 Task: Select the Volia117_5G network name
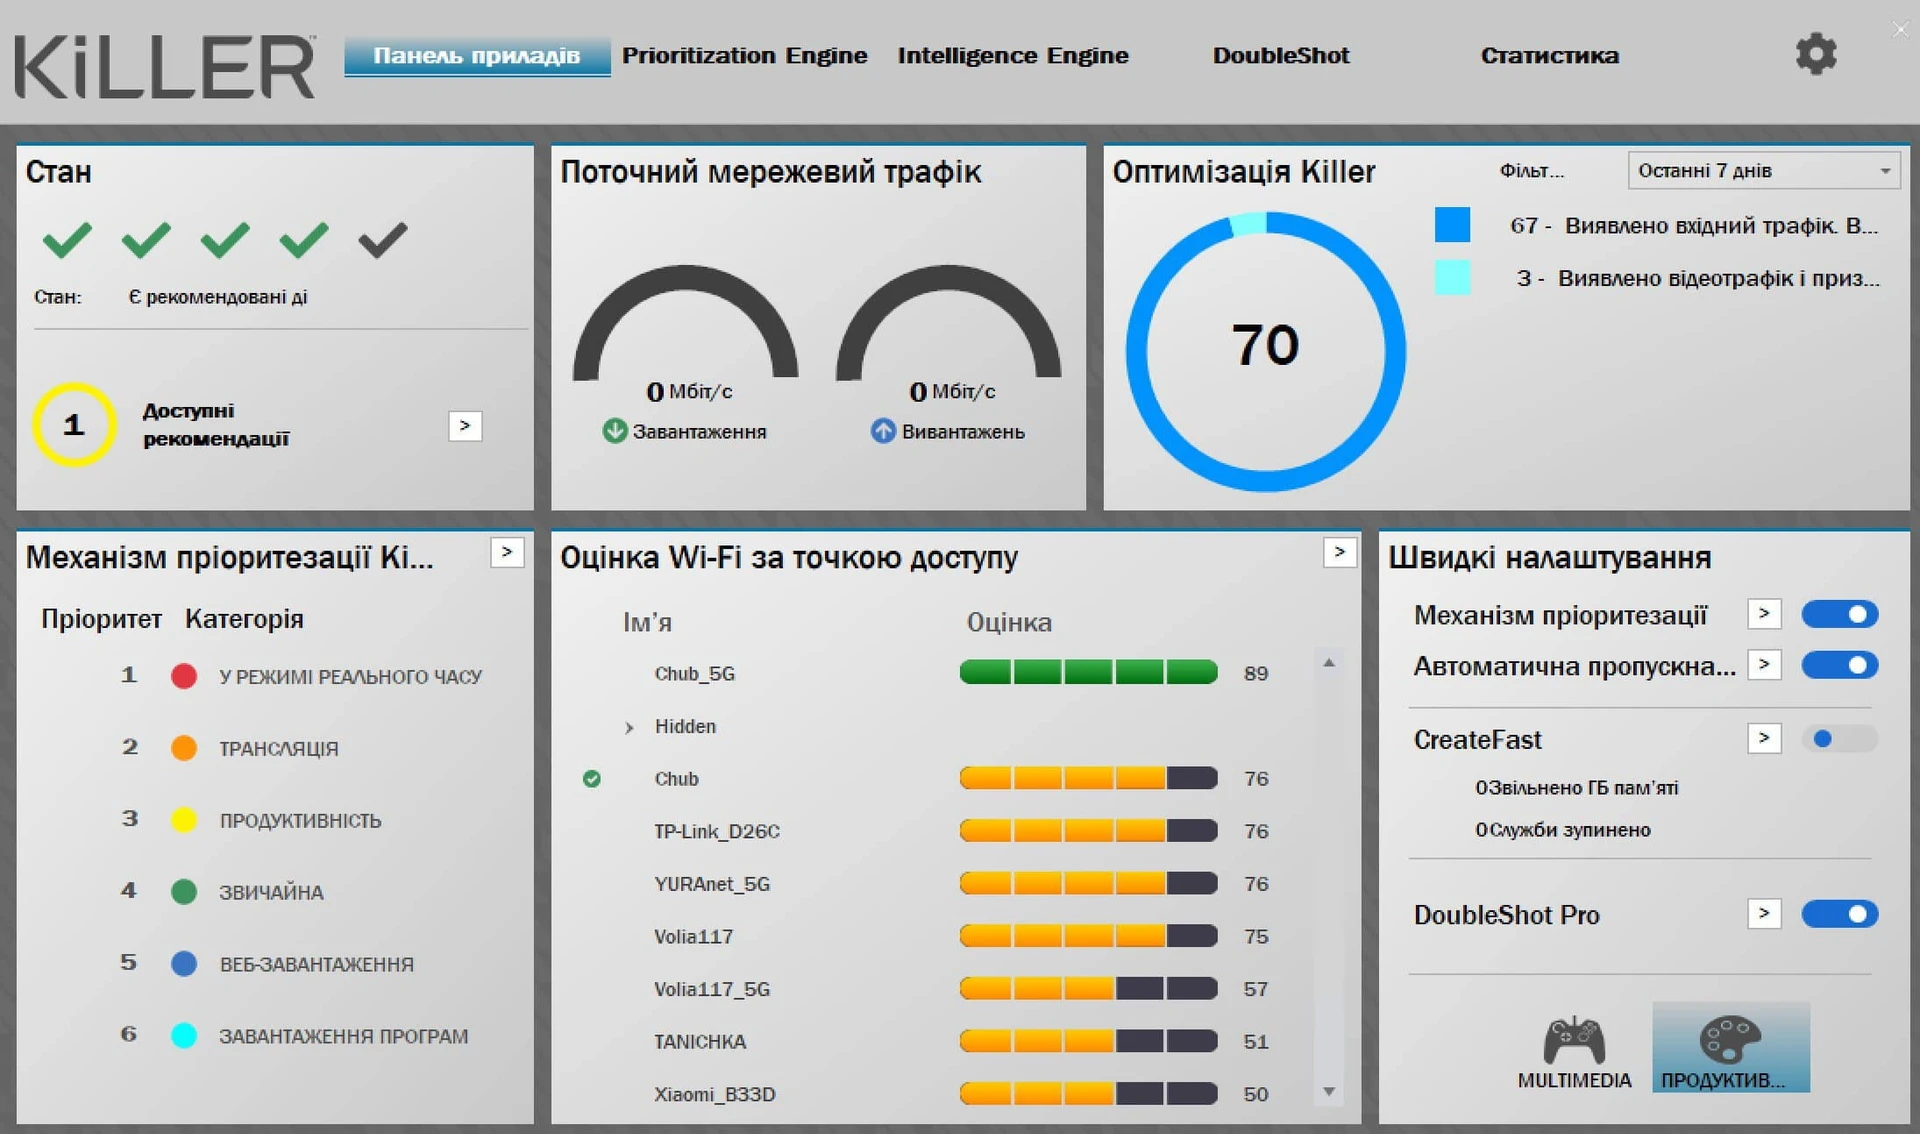pyautogui.click(x=712, y=990)
